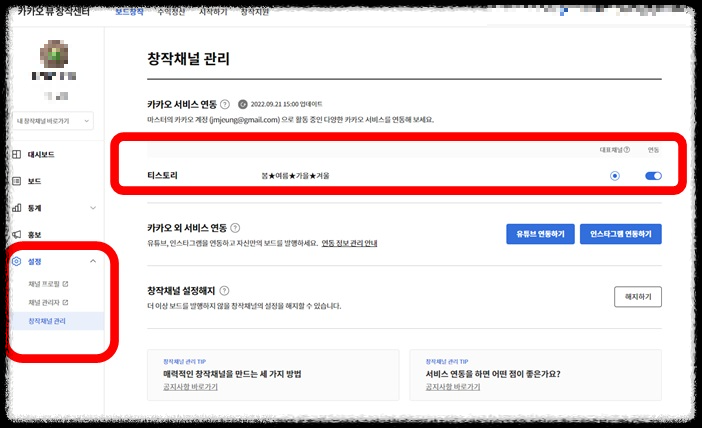Click the 봄★여름★가을★겨울 blog name
Image resolution: width=702 pixels, height=428 pixels.
(295, 176)
